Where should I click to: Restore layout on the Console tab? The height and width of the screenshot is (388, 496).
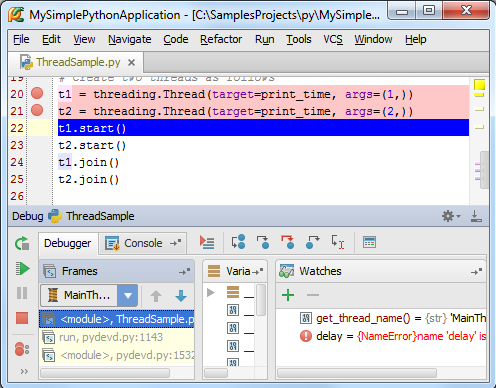[x=175, y=243]
